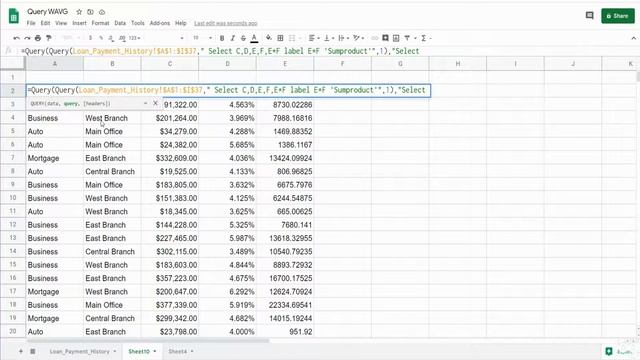Format as currency icon

(x=90, y=38)
